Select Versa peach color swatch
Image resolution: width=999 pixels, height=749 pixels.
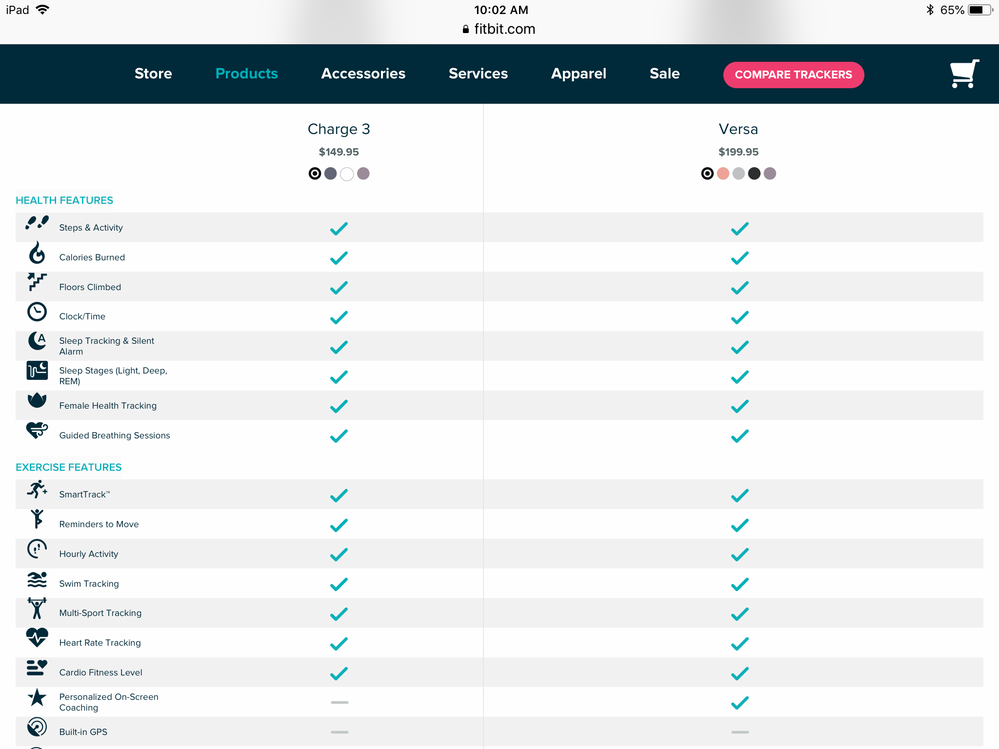[x=722, y=173]
